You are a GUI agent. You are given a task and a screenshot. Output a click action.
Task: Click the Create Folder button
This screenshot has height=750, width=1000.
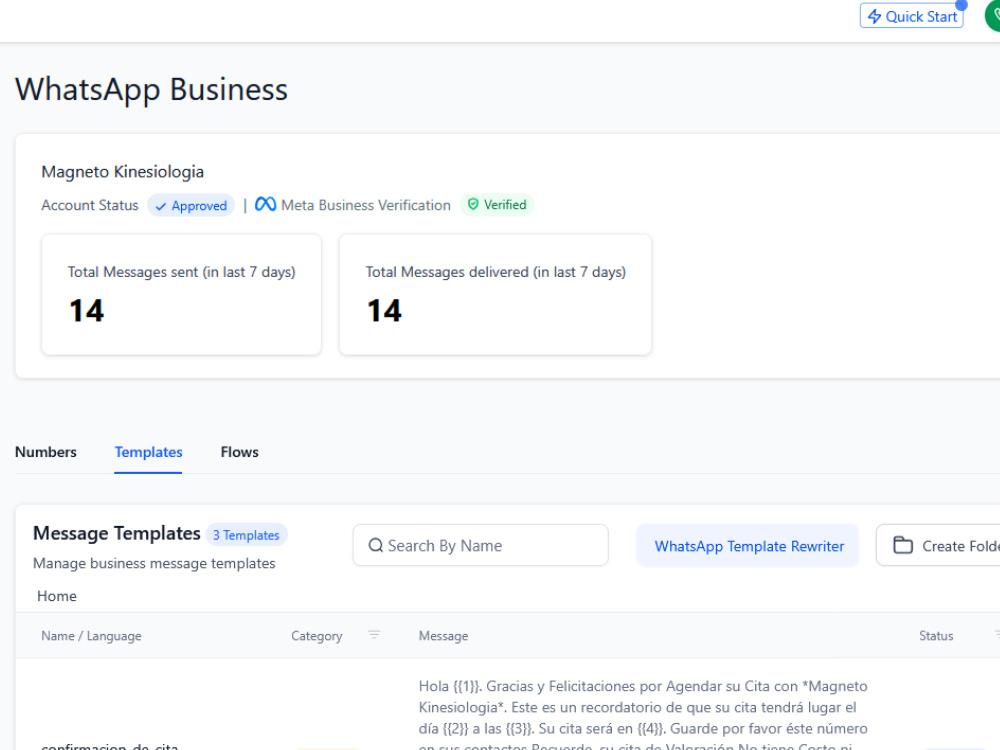click(x=939, y=545)
